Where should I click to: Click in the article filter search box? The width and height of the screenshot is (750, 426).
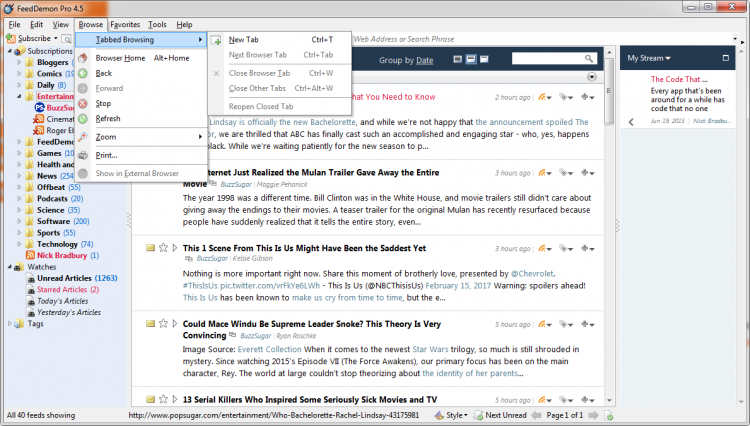[x=548, y=58]
